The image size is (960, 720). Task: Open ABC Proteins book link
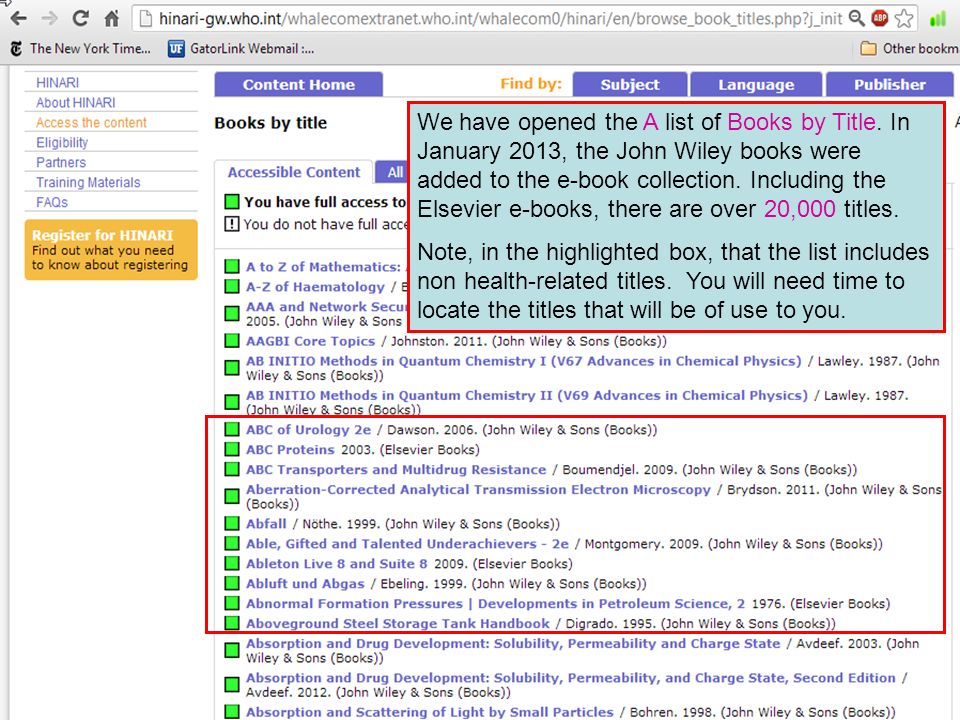(x=290, y=449)
